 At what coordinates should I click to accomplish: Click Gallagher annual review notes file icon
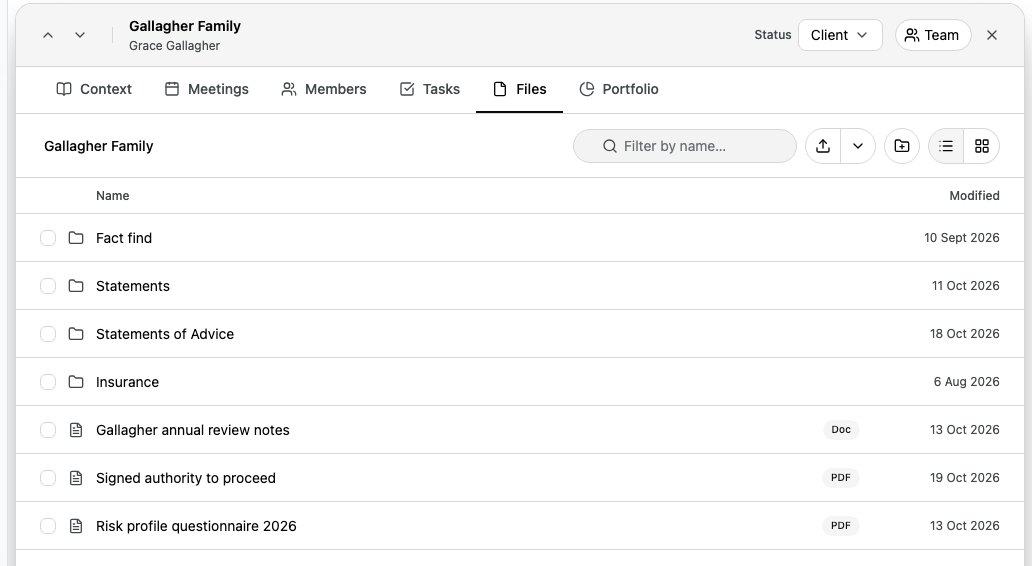point(76,430)
